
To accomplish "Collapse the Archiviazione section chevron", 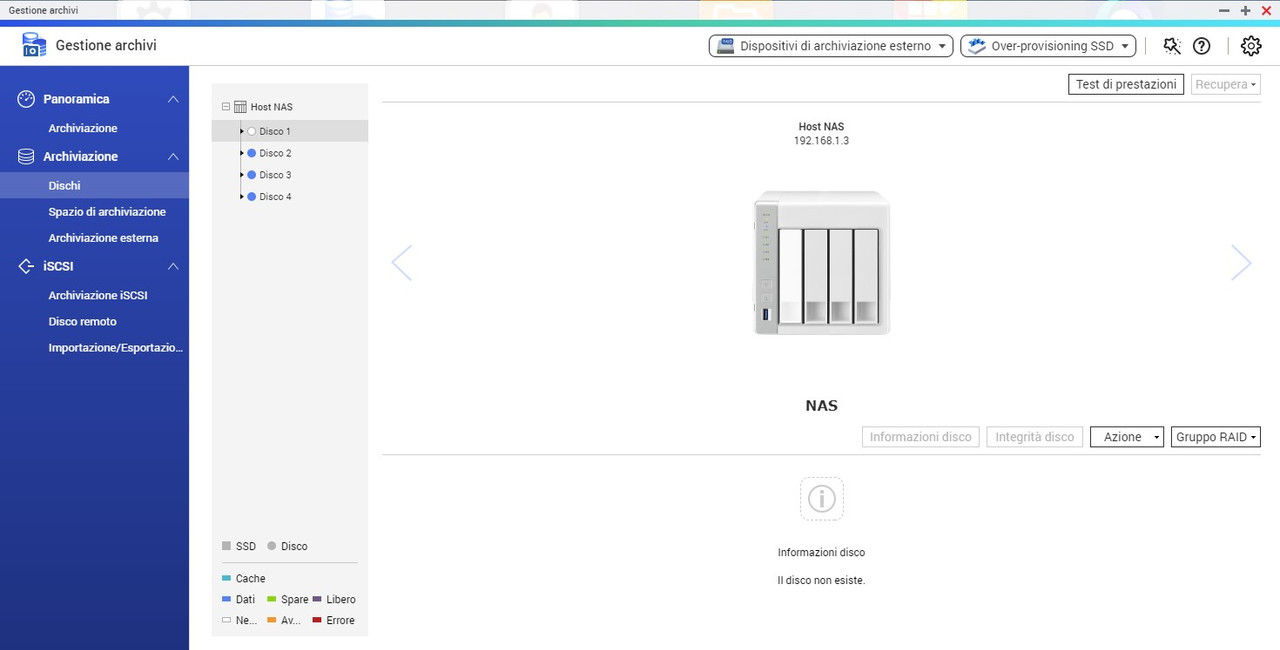I will (173, 156).
